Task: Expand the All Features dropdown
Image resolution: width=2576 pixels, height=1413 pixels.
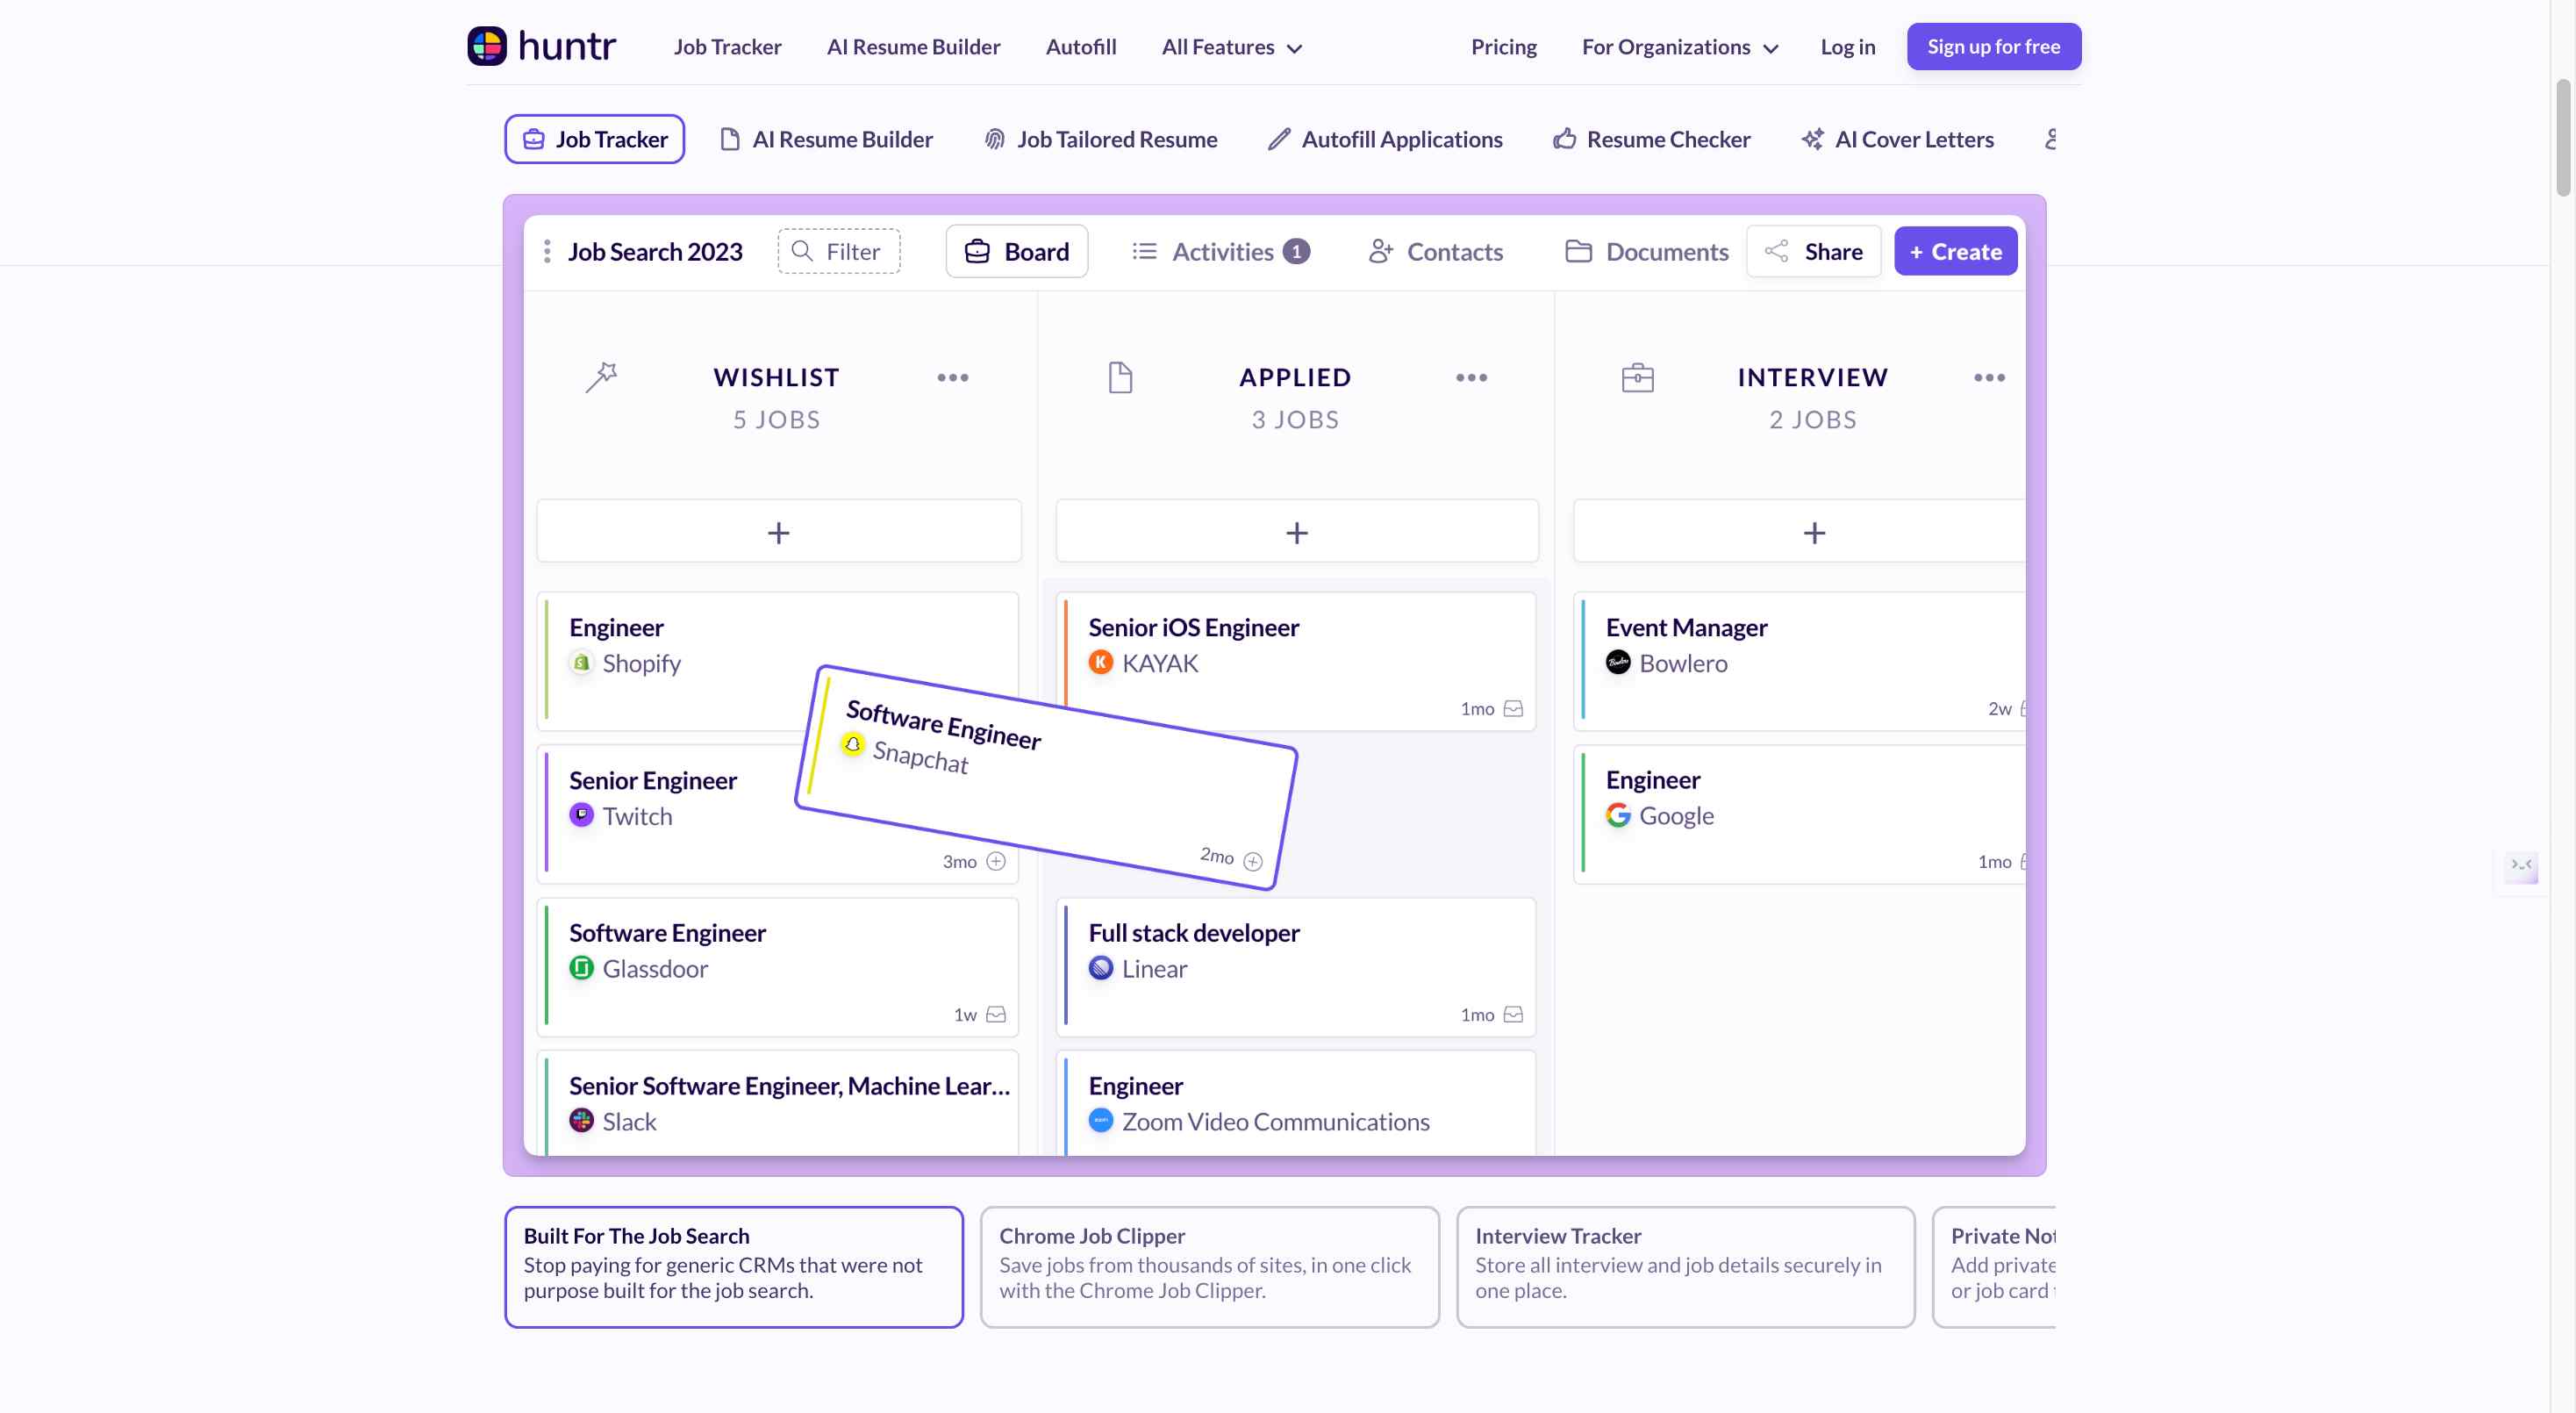Action: 1231,47
